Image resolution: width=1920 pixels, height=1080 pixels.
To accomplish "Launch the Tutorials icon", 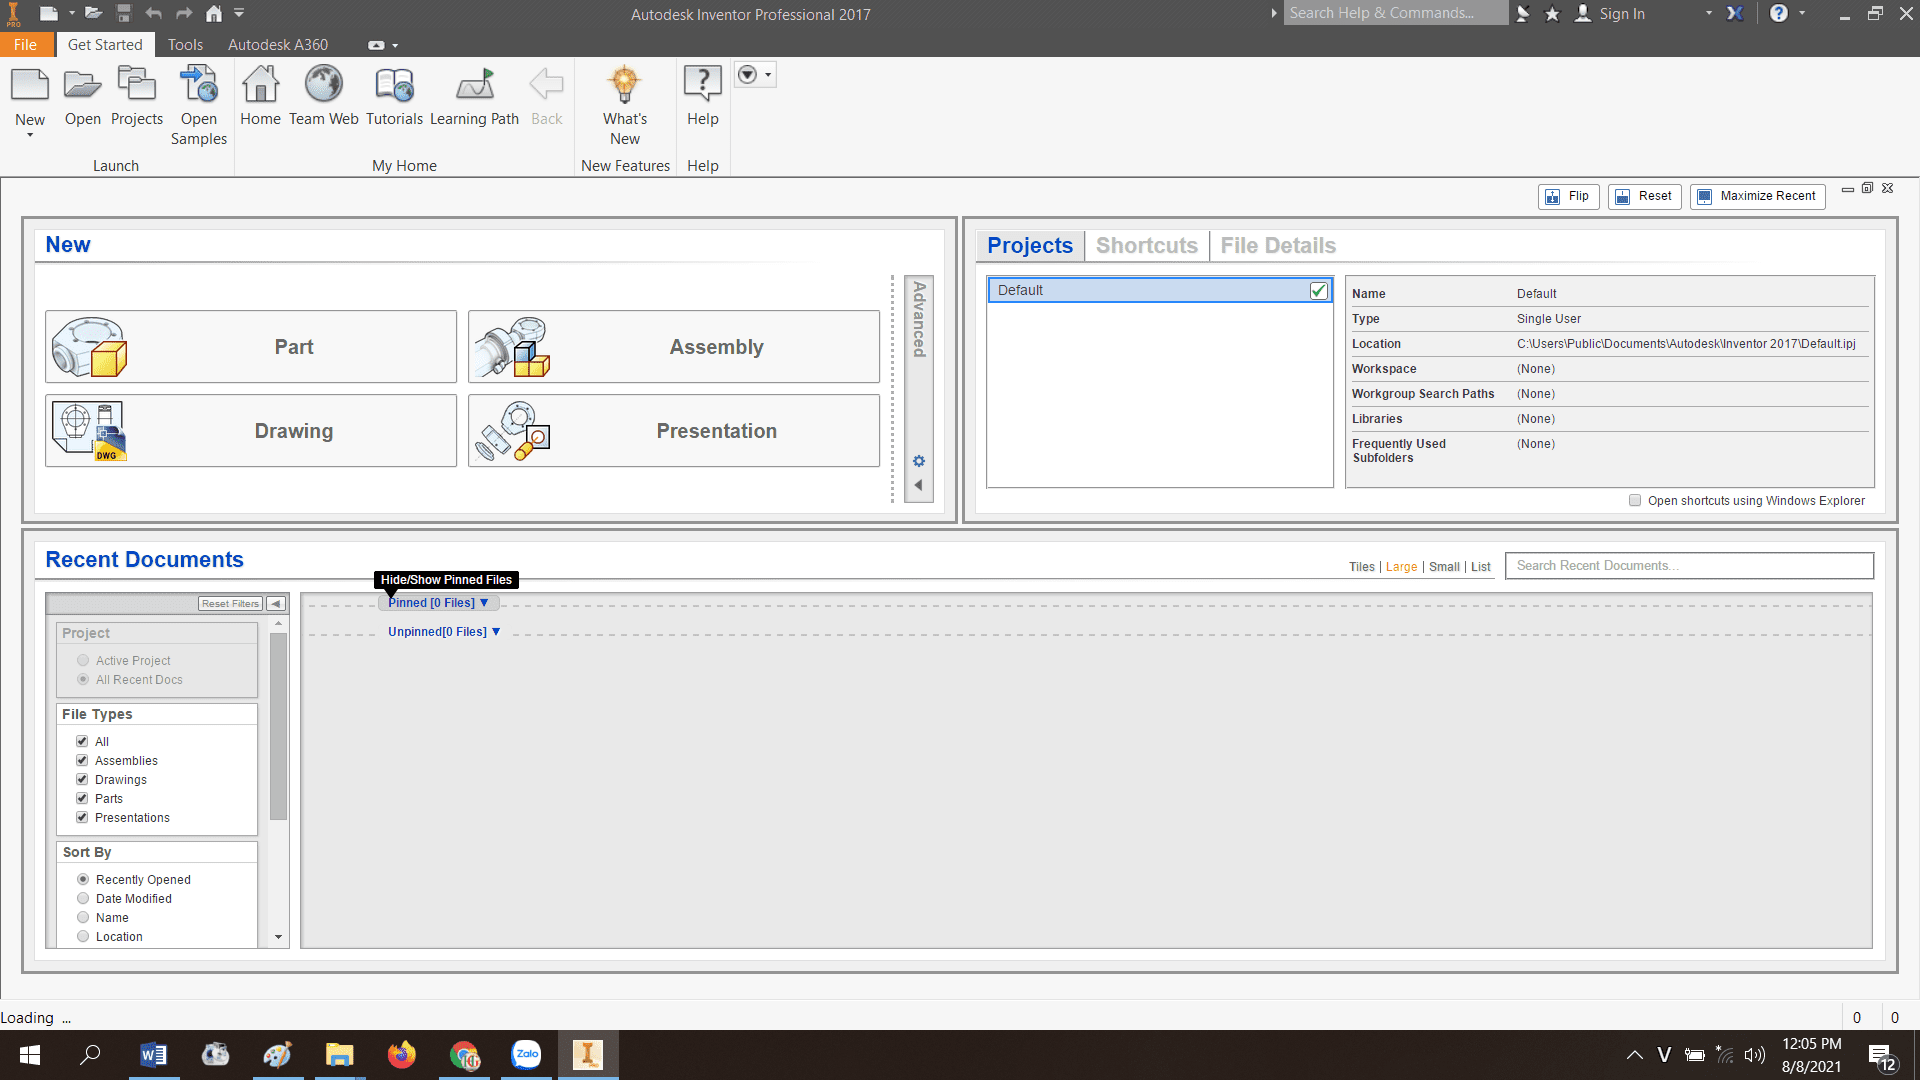I will click(394, 86).
